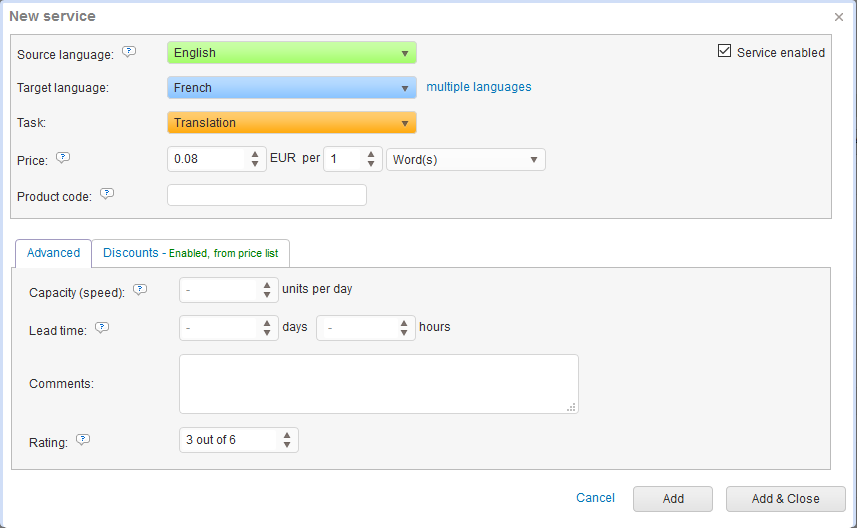The width and height of the screenshot is (857, 528).
Task: Click the Add button
Action: click(x=672, y=499)
